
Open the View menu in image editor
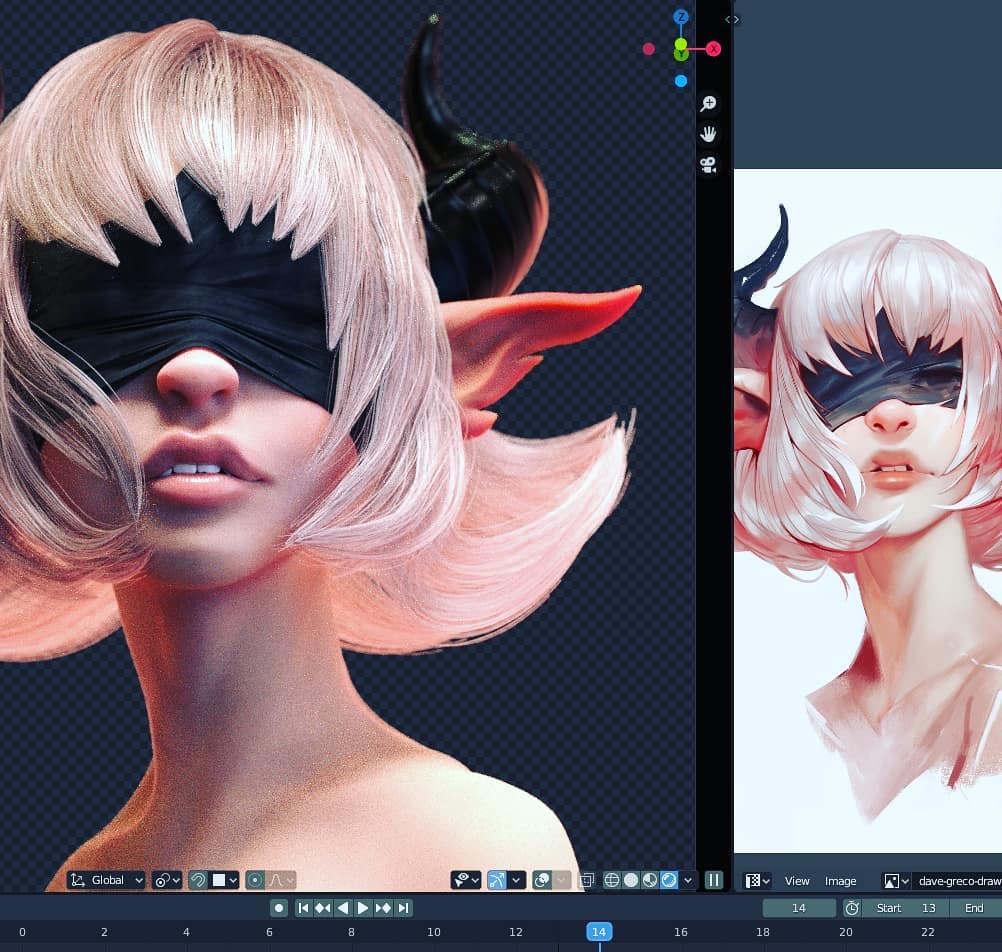click(797, 881)
